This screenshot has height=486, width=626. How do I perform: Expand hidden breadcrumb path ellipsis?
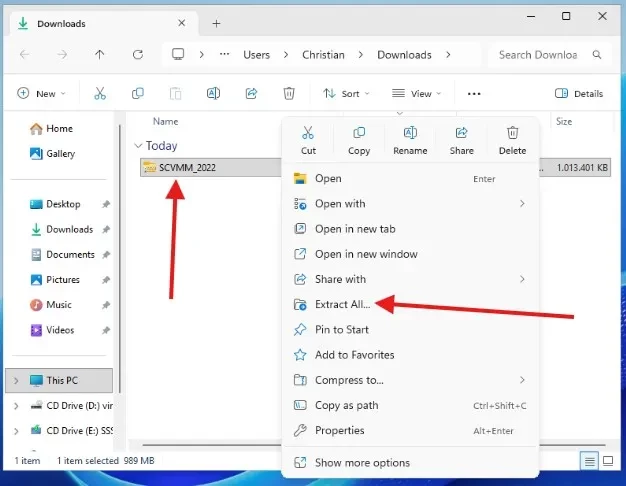(224, 54)
